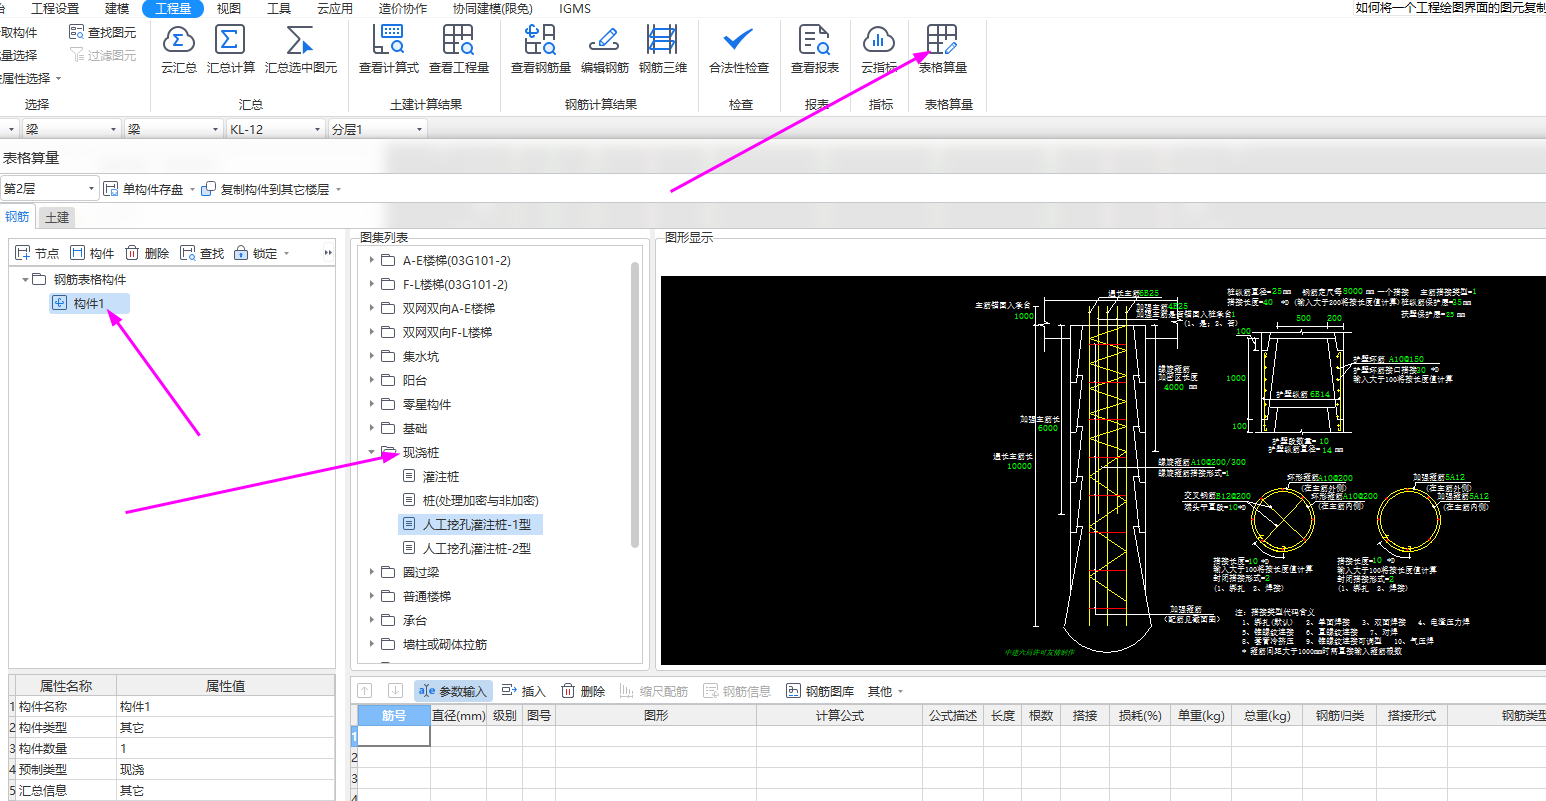This screenshot has height=801, width=1546.
Task: Collapse the 钢筋表格构件 tree node
Action: (x=25, y=280)
